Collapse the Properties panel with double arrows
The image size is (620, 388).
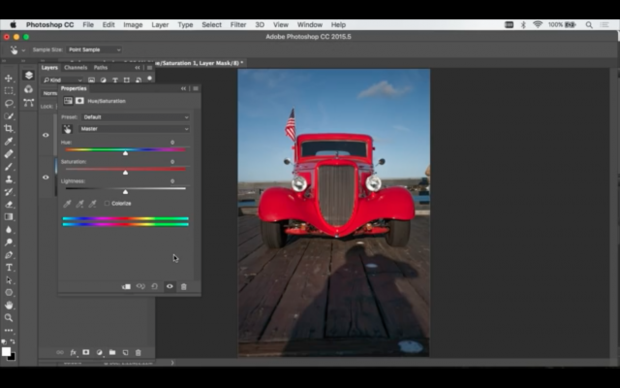coord(183,89)
